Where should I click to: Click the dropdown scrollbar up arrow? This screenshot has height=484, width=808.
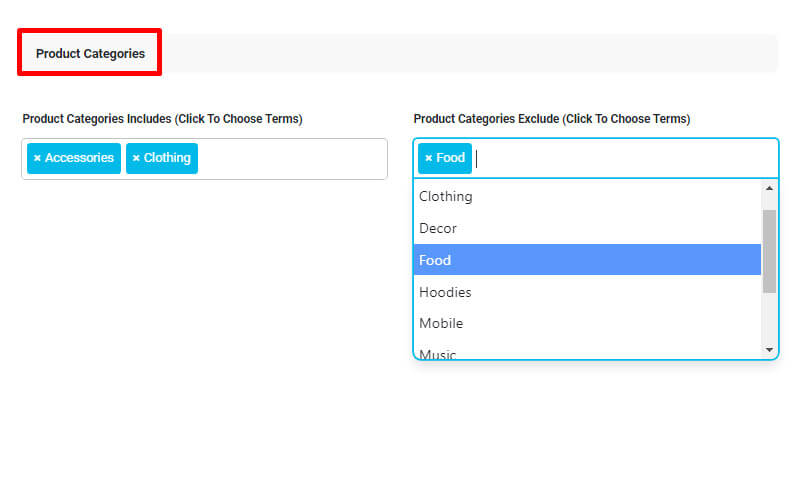pyautogui.click(x=769, y=188)
